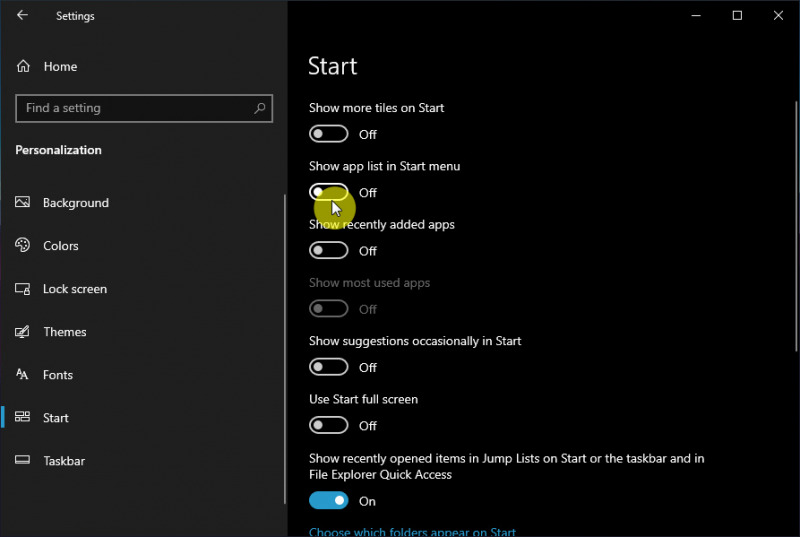Minimize the Settings window
Viewport: 800px width, 537px height.
(x=696, y=15)
